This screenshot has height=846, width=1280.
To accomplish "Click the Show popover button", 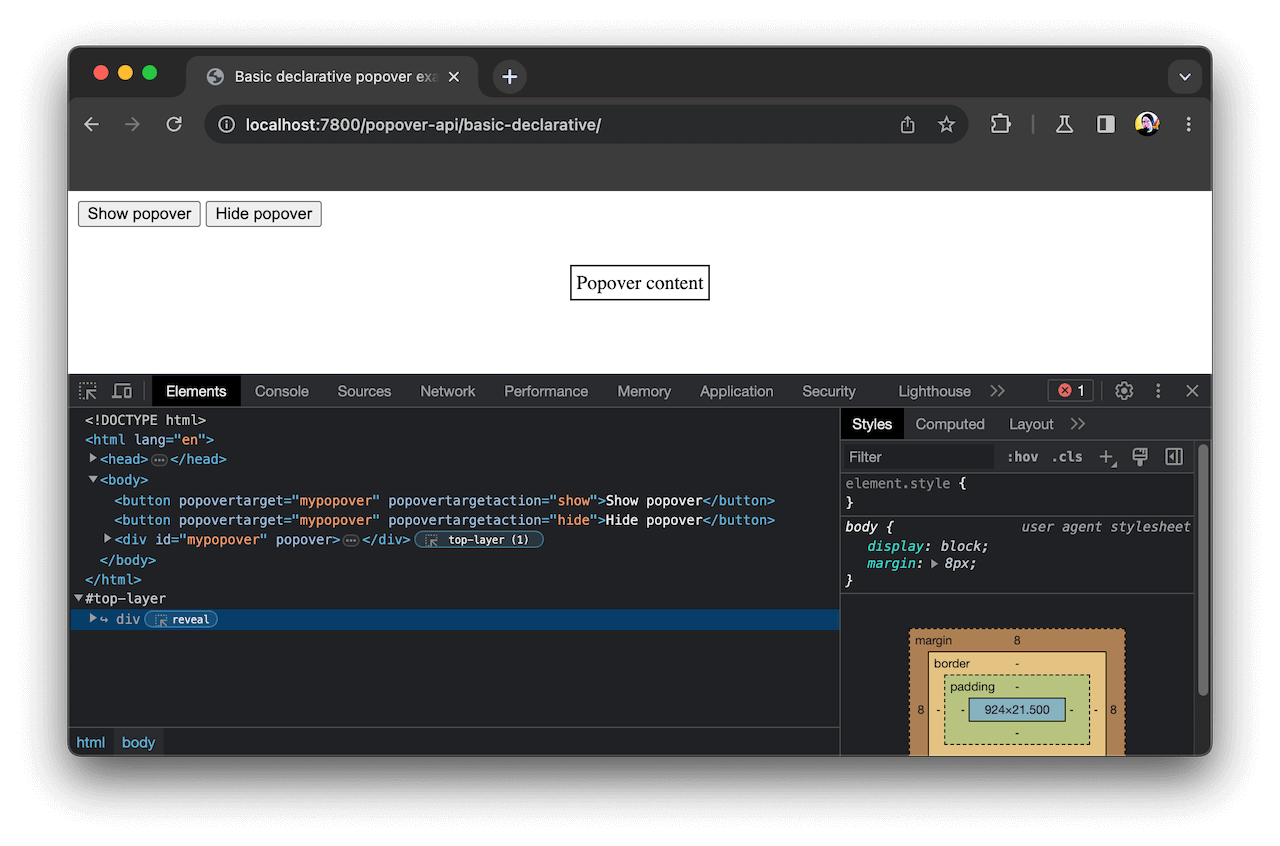I will pyautogui.click(x=138, y=213).
